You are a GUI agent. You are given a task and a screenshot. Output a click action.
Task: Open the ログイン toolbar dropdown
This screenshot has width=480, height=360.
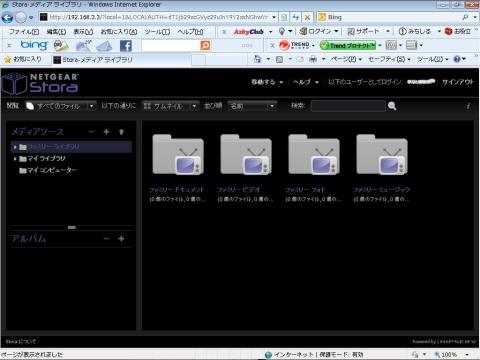319,31
